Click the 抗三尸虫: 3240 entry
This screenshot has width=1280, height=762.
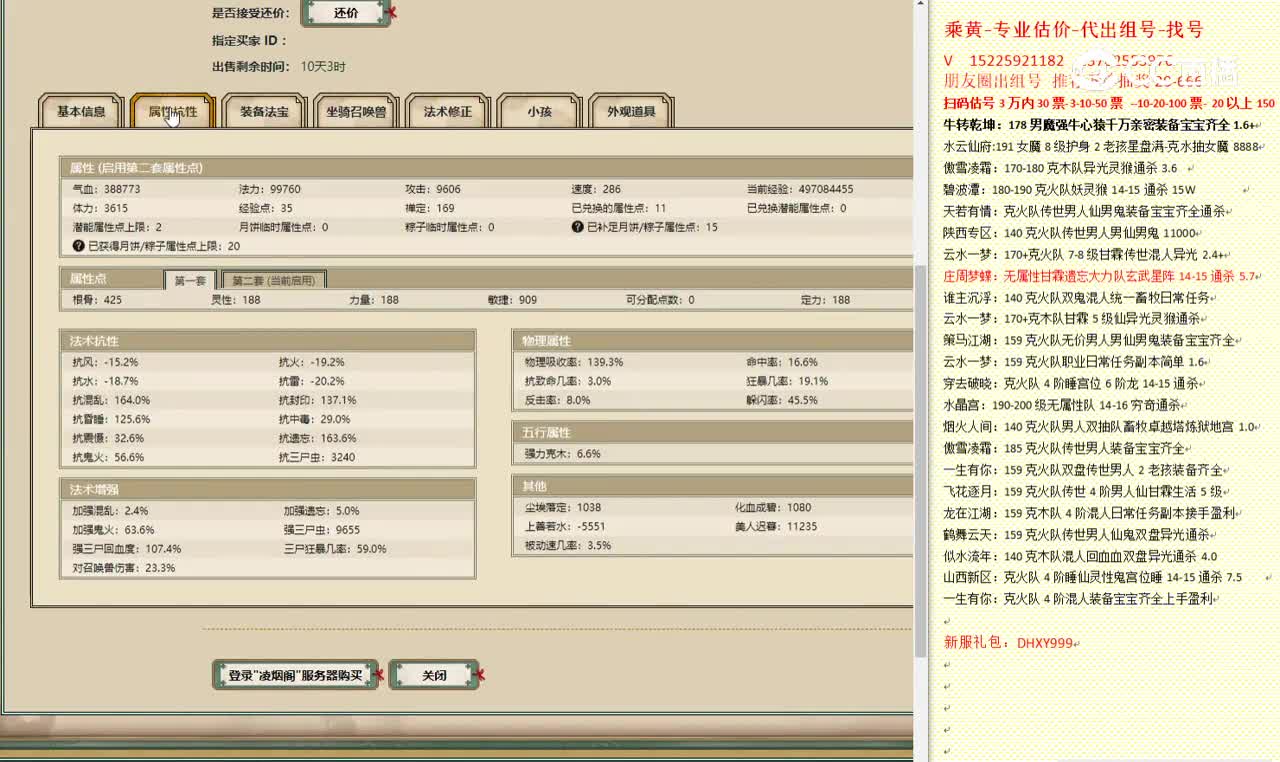pyautogui.click(x=316, y=457)
